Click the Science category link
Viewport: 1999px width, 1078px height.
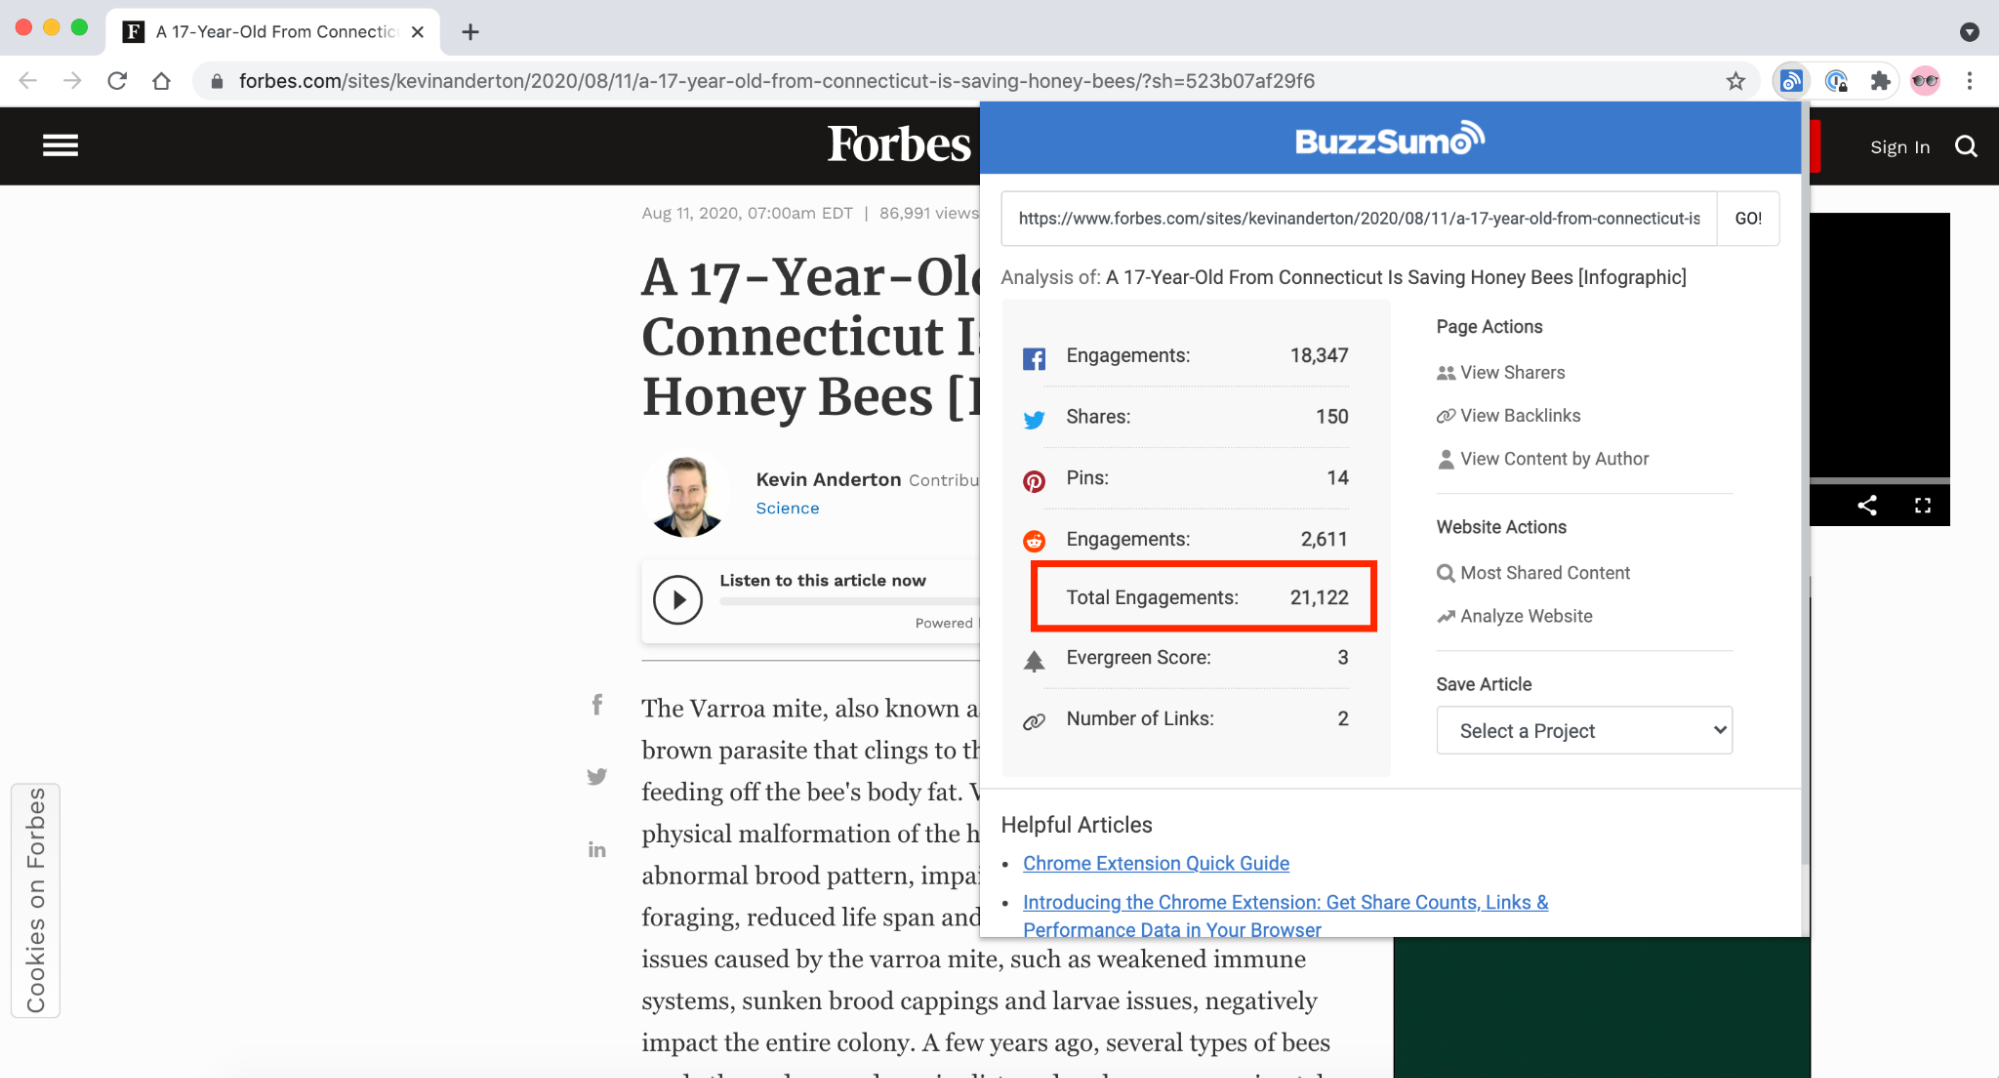pos(787,508)
